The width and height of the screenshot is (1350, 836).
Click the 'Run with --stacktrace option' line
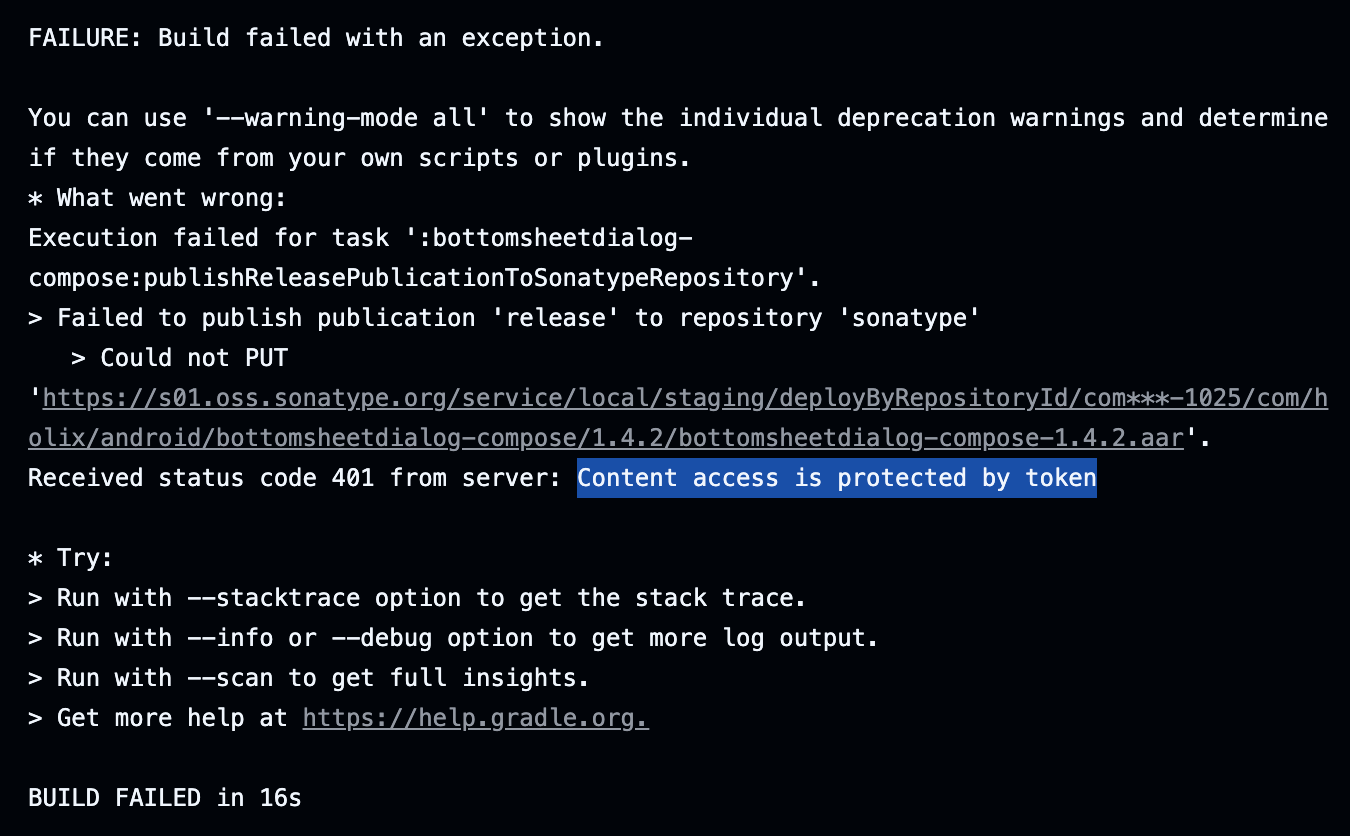[x=417, y=598]
